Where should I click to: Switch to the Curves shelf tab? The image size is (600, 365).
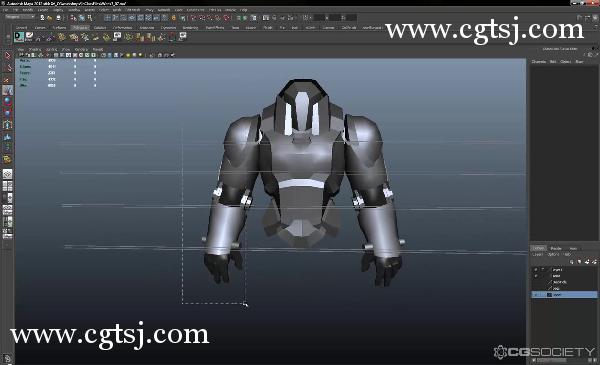(x=40, y=28)
